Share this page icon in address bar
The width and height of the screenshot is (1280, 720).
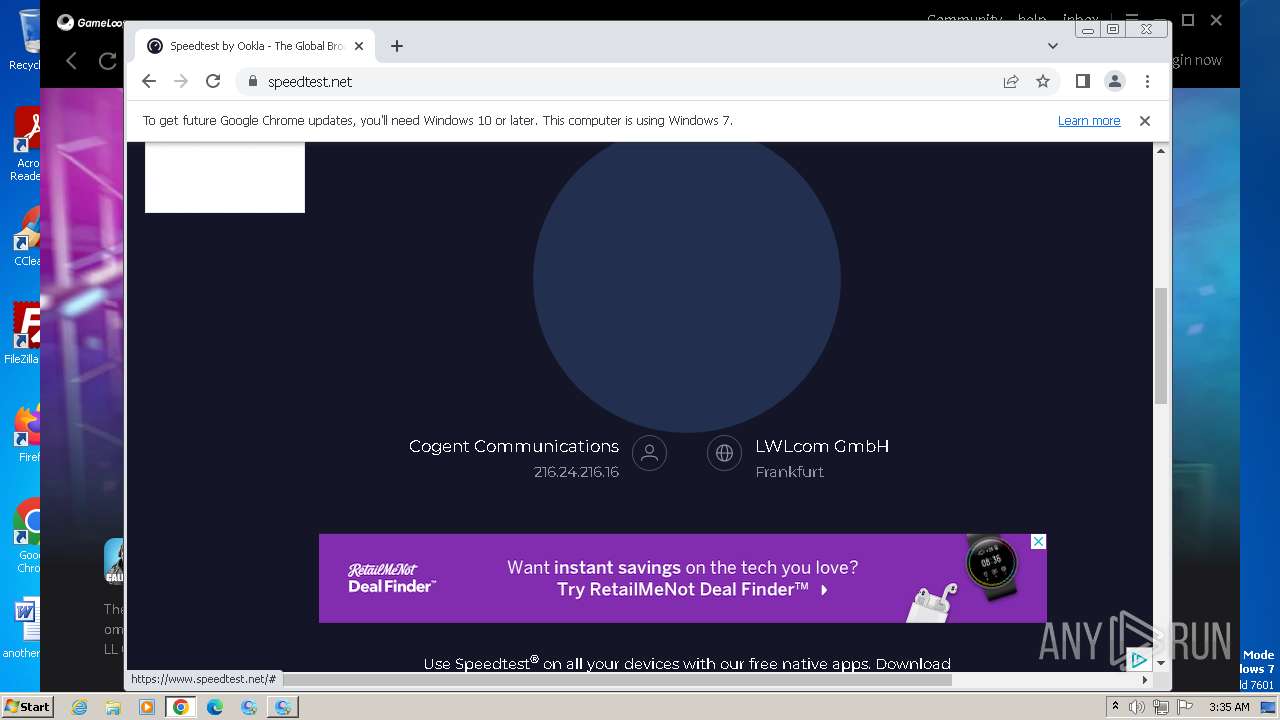tap(1011, 81)
